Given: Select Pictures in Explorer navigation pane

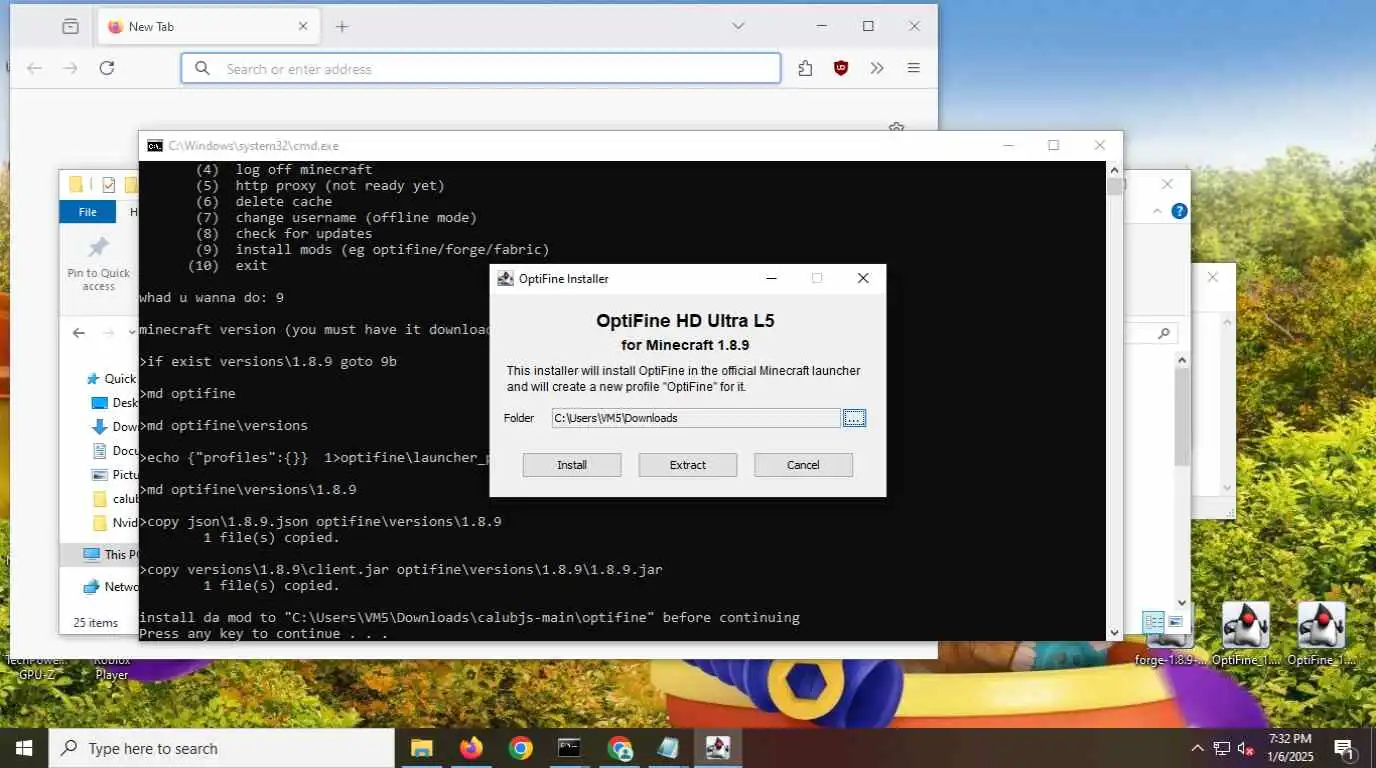Looking at the screenshot, I should (x=114, y=475).
